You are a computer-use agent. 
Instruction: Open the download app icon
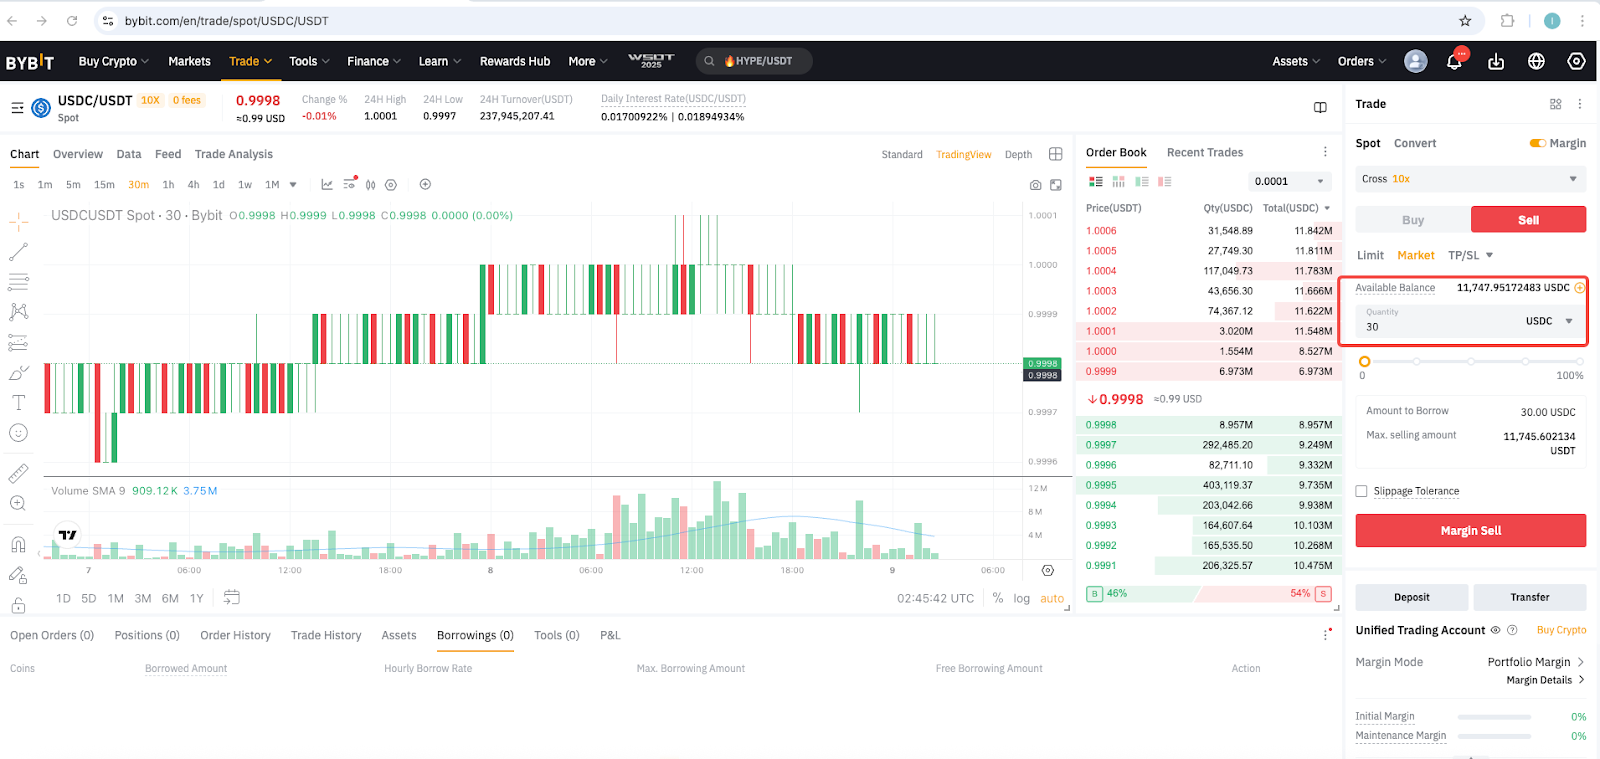click(1496, 61)
